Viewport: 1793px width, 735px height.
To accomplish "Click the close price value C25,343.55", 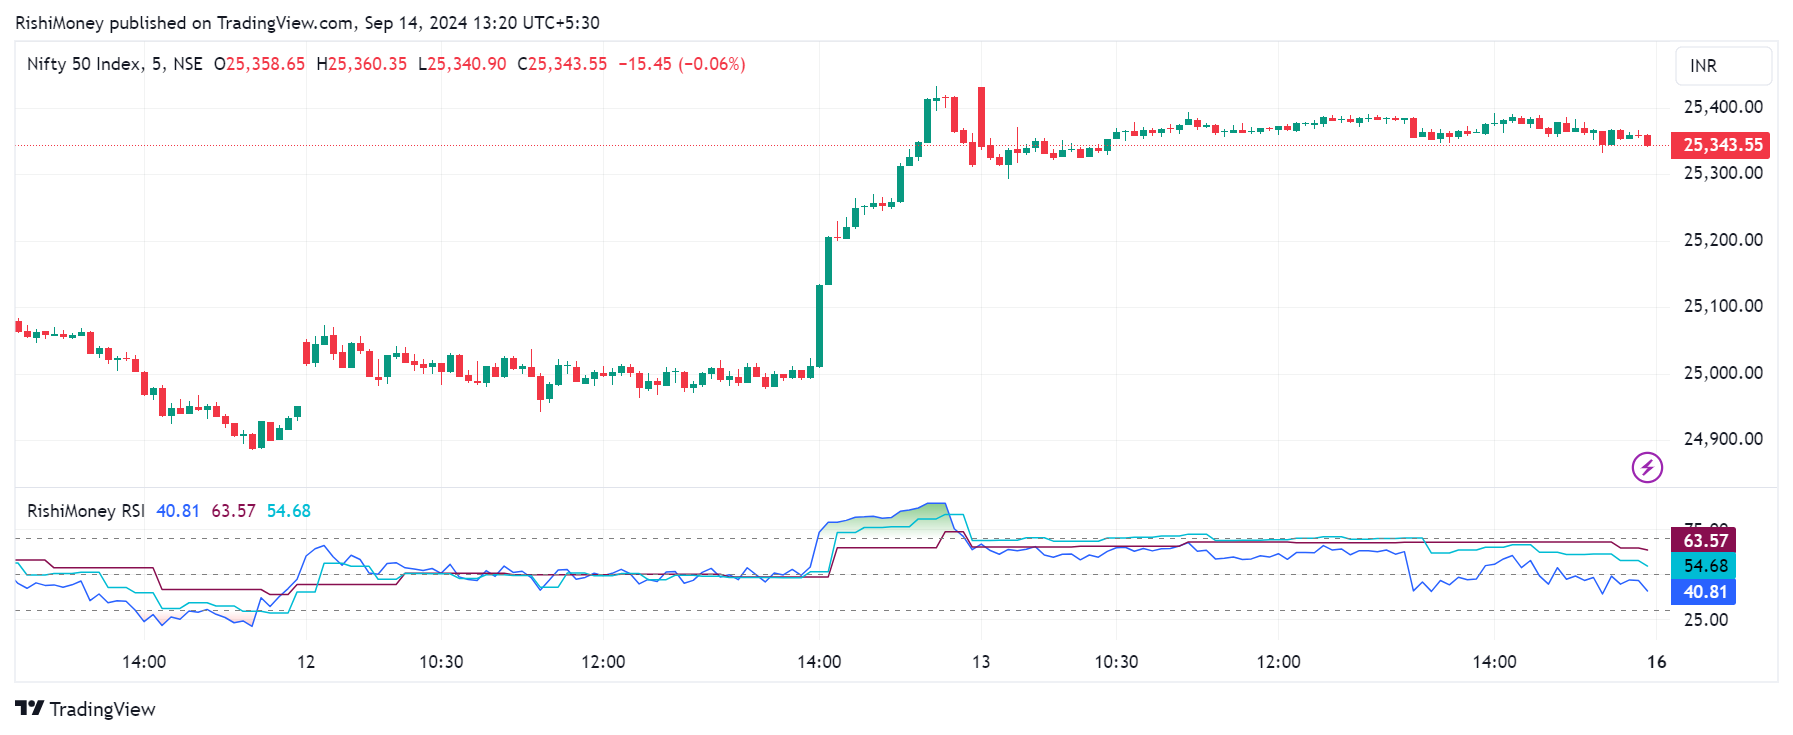I will (x=562, y=64).
